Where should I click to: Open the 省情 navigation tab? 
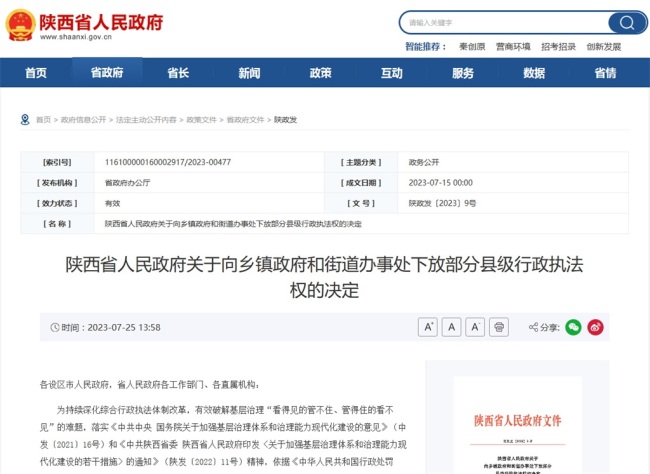coord(605,73)
